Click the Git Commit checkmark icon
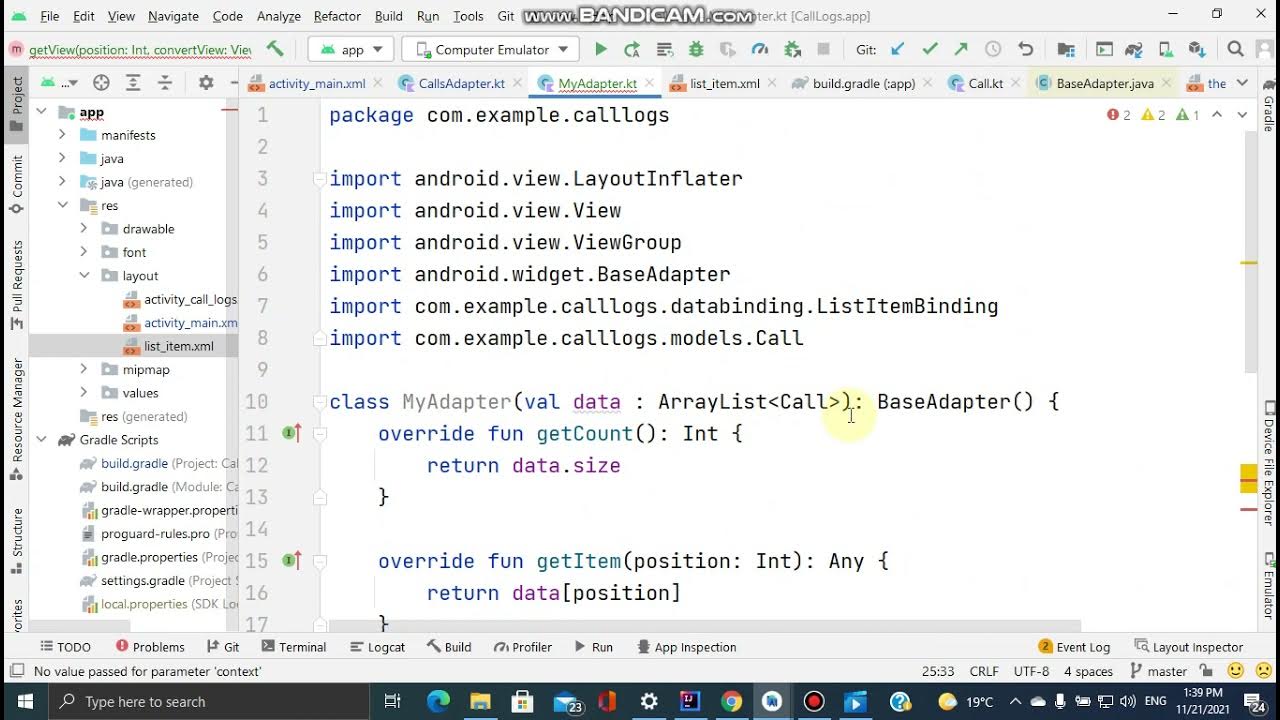Screen dimensions: 1280x720 [930, 49]
